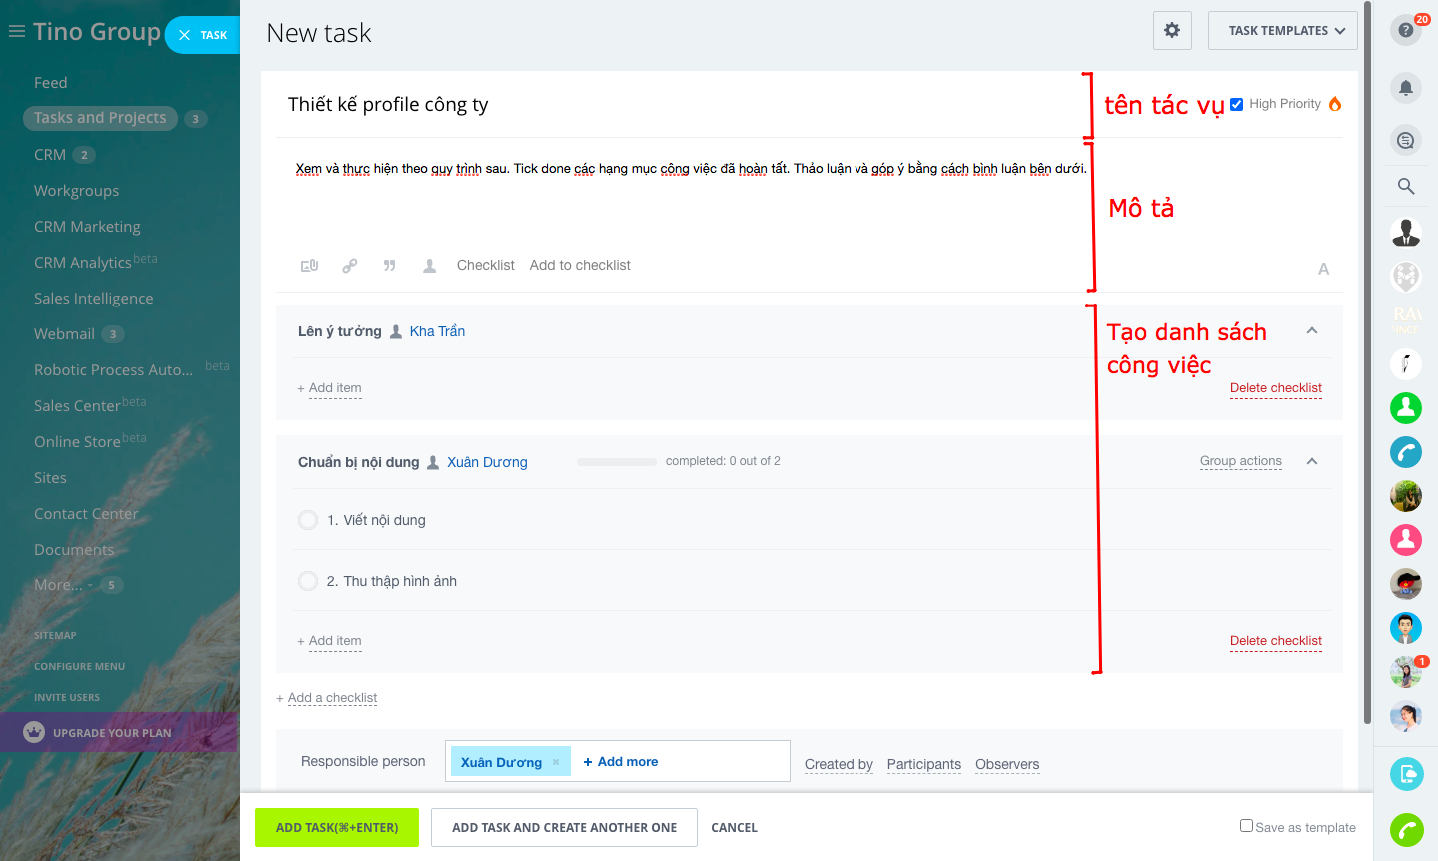Open the blue phone call avatar icon

pyautogui.click(x=1406, y=452)
